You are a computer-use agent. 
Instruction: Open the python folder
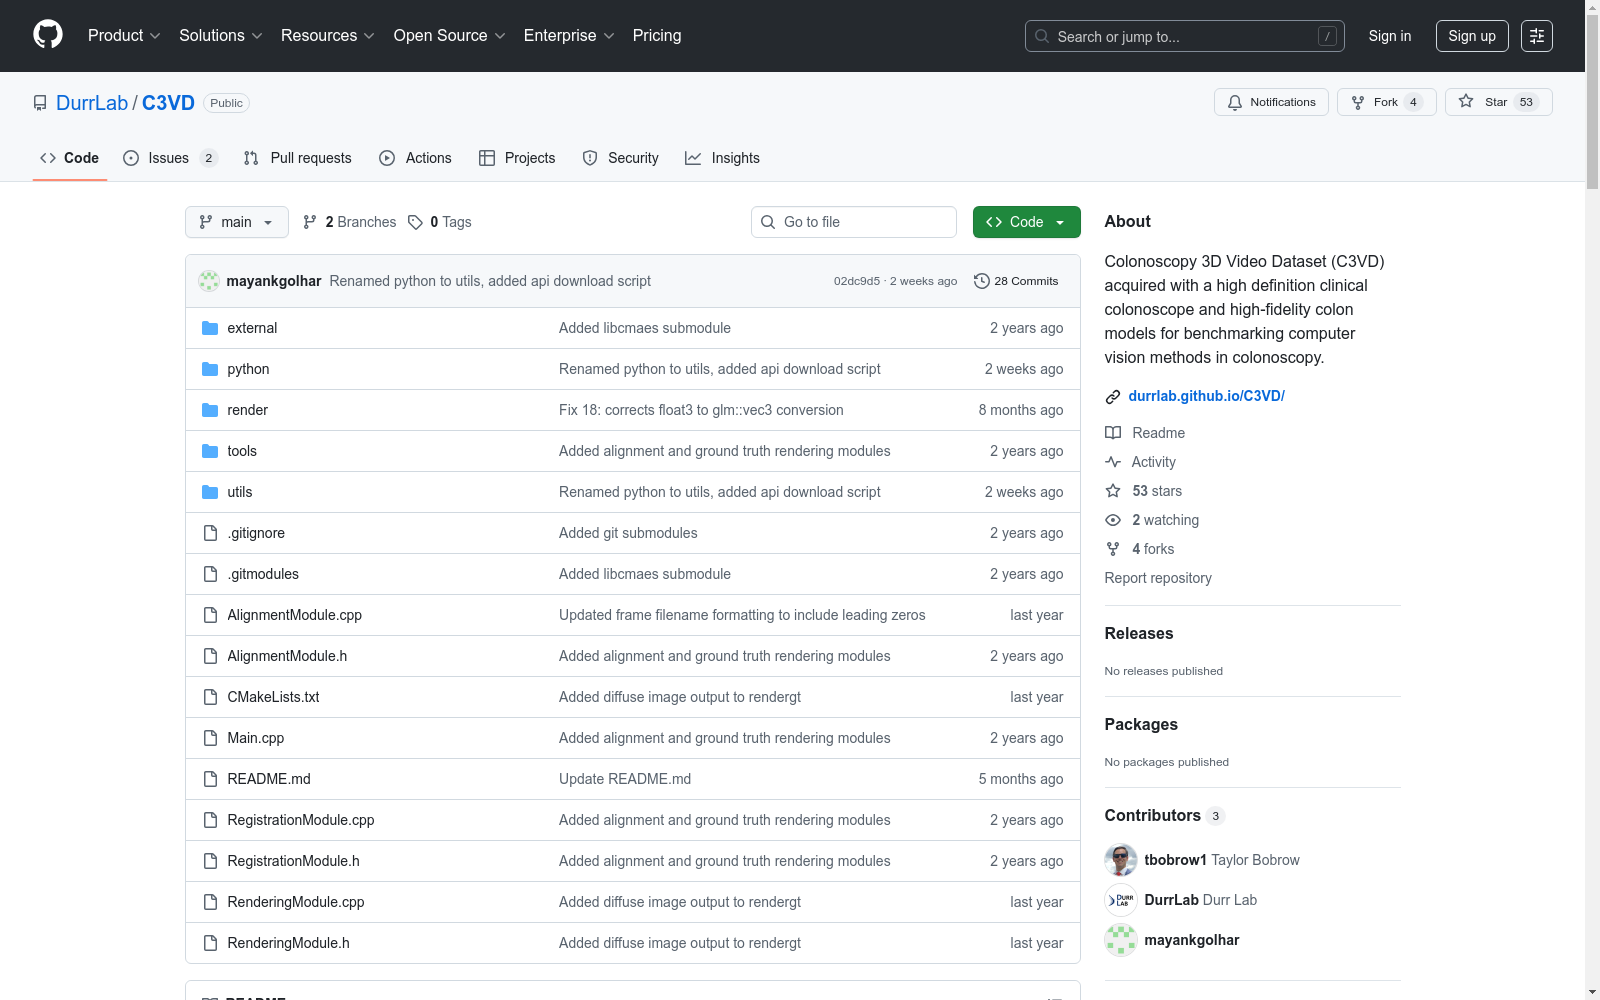248,369
